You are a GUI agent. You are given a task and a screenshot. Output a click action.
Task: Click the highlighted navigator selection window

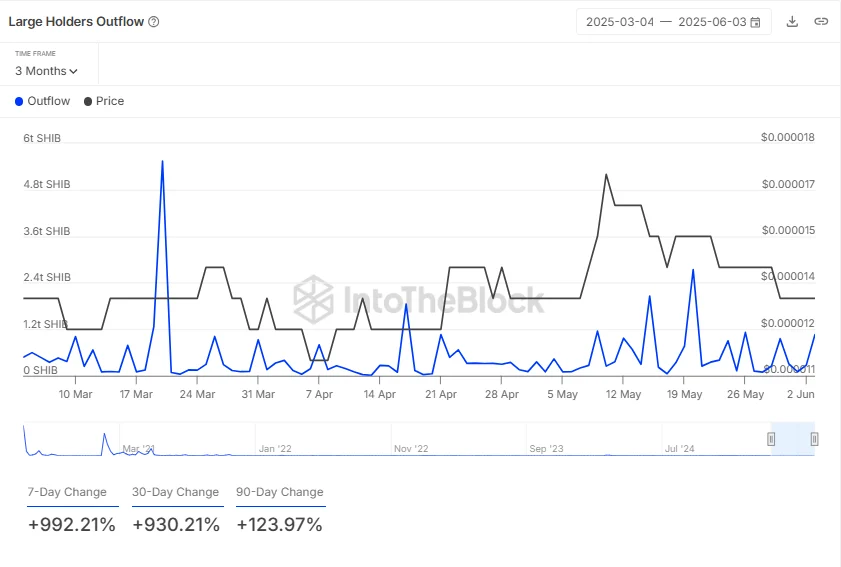[x=793, y=439]
